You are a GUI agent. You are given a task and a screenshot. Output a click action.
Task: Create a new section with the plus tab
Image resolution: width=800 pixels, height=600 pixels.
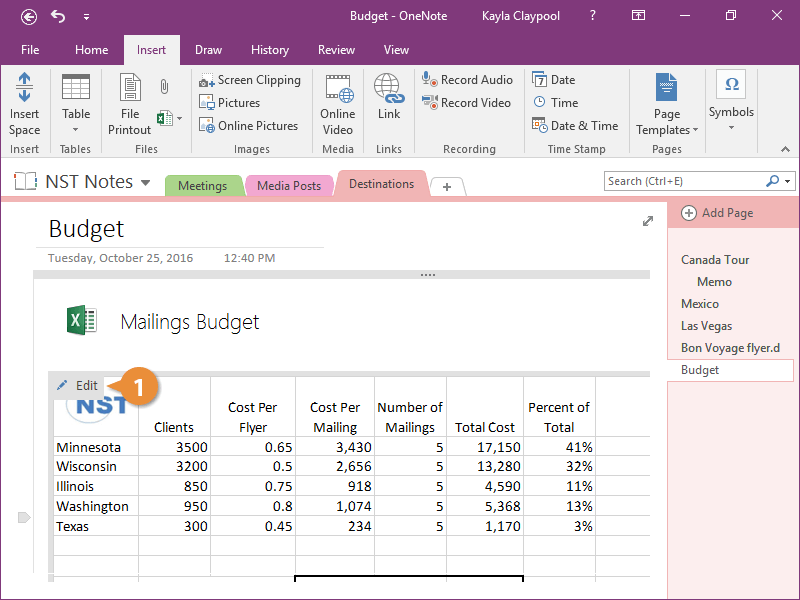[x=447, y=186]
